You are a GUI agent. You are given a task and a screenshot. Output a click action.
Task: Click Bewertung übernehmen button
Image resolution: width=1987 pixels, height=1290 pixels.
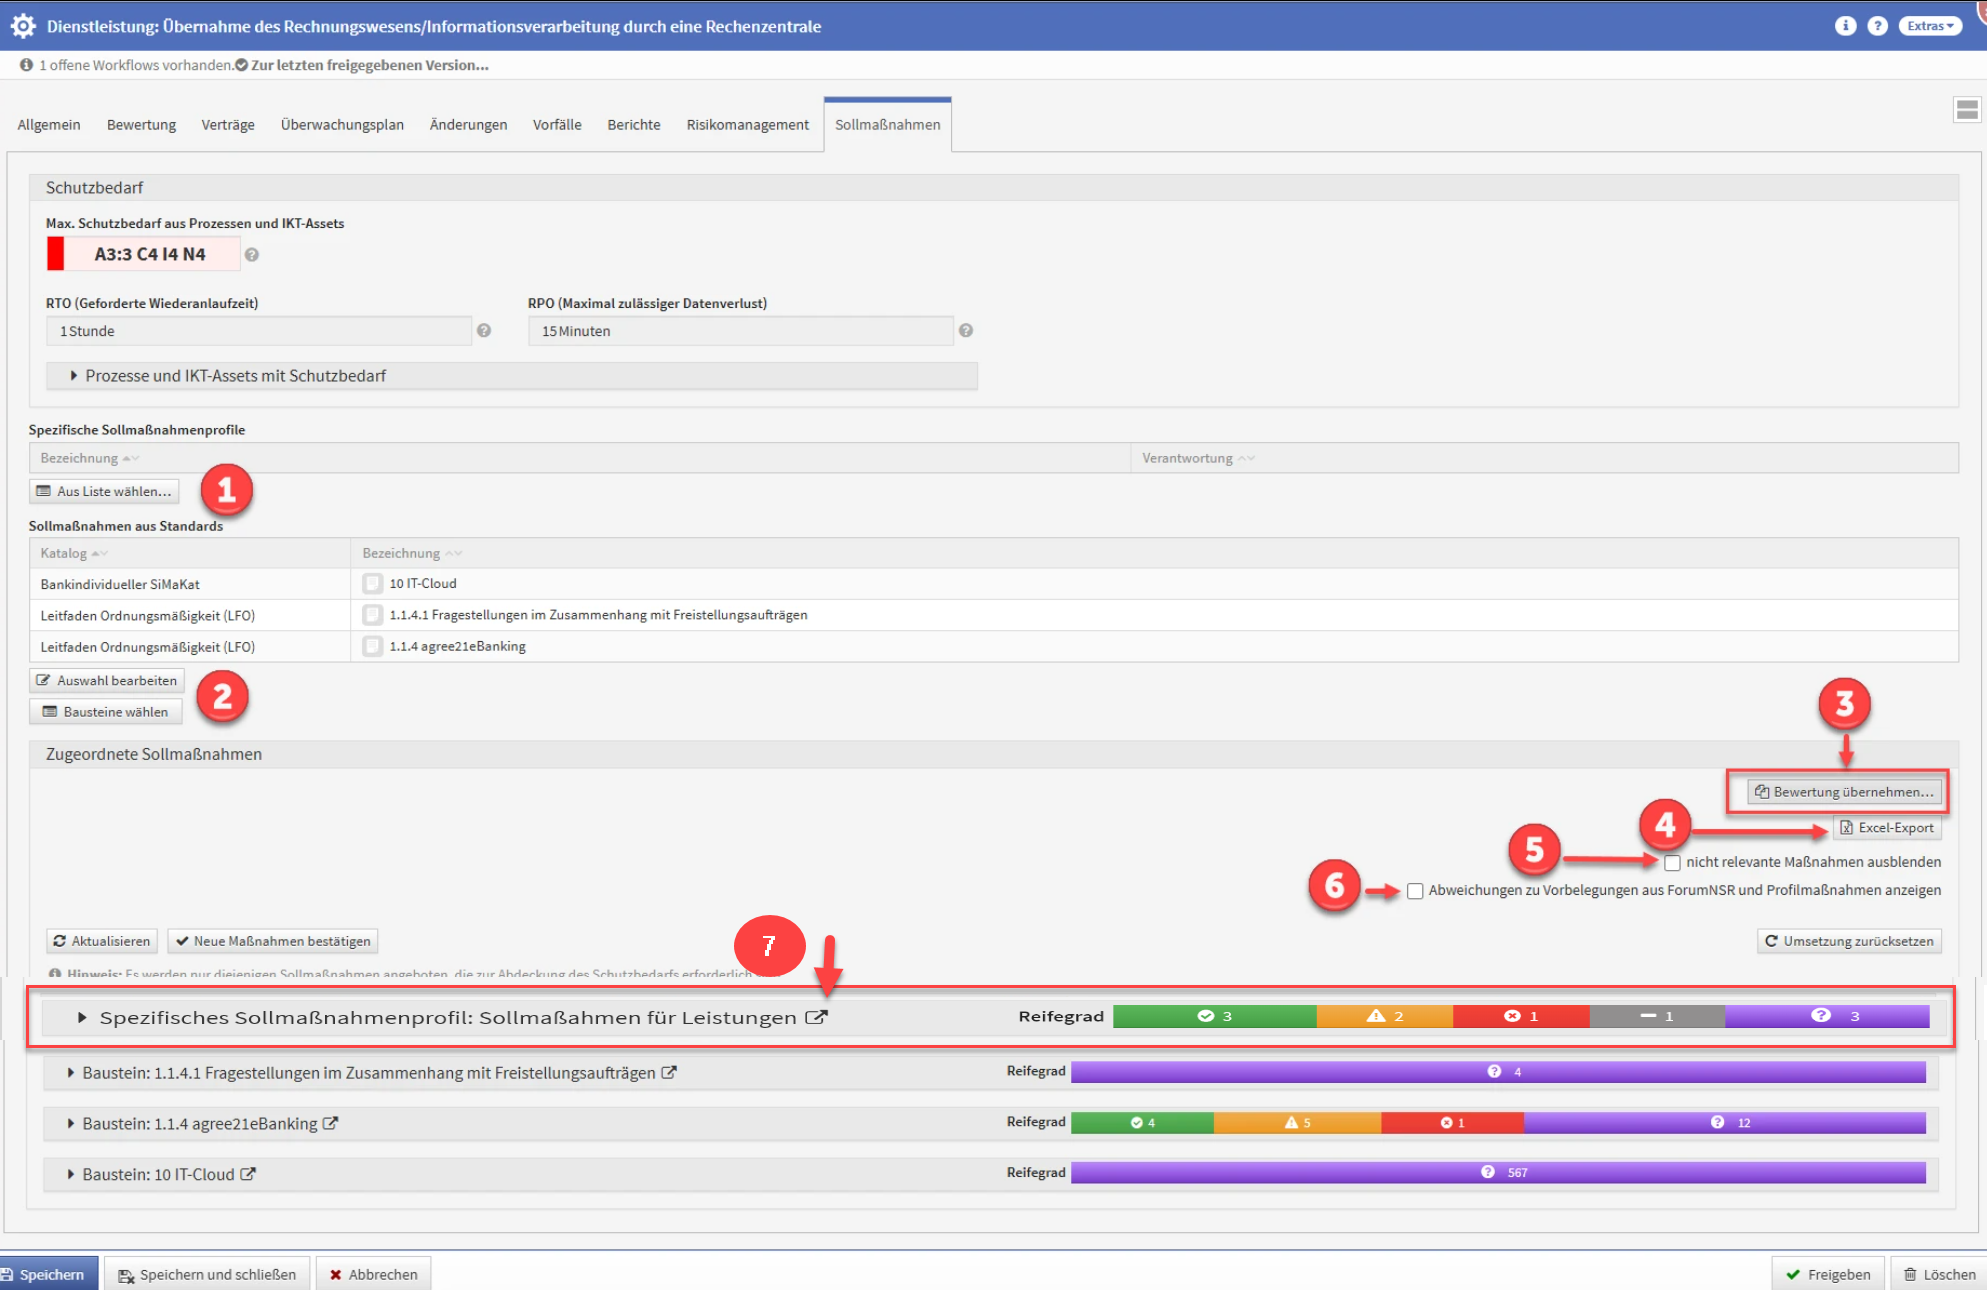(x=1843, y=792)
